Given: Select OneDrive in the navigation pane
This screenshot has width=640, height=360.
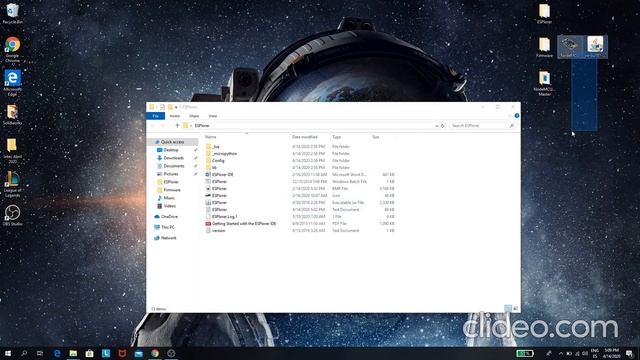Looking at the screenshot, I should [169, 217].
